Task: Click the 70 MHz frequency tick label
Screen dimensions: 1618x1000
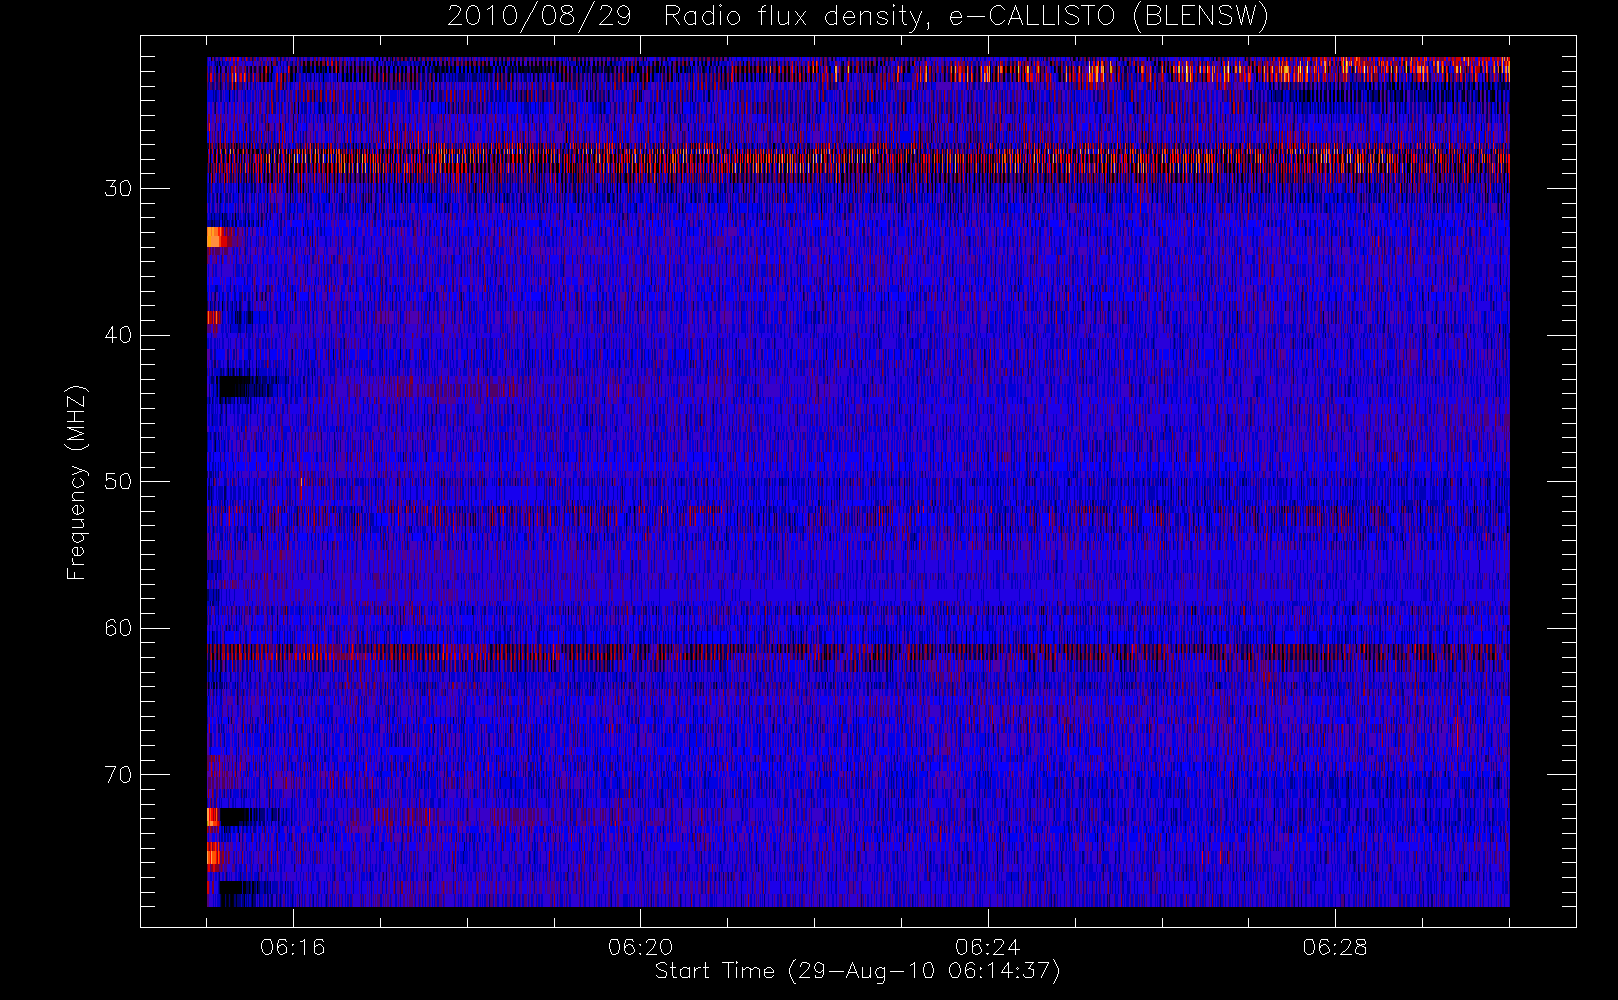Action: (118, 775)
